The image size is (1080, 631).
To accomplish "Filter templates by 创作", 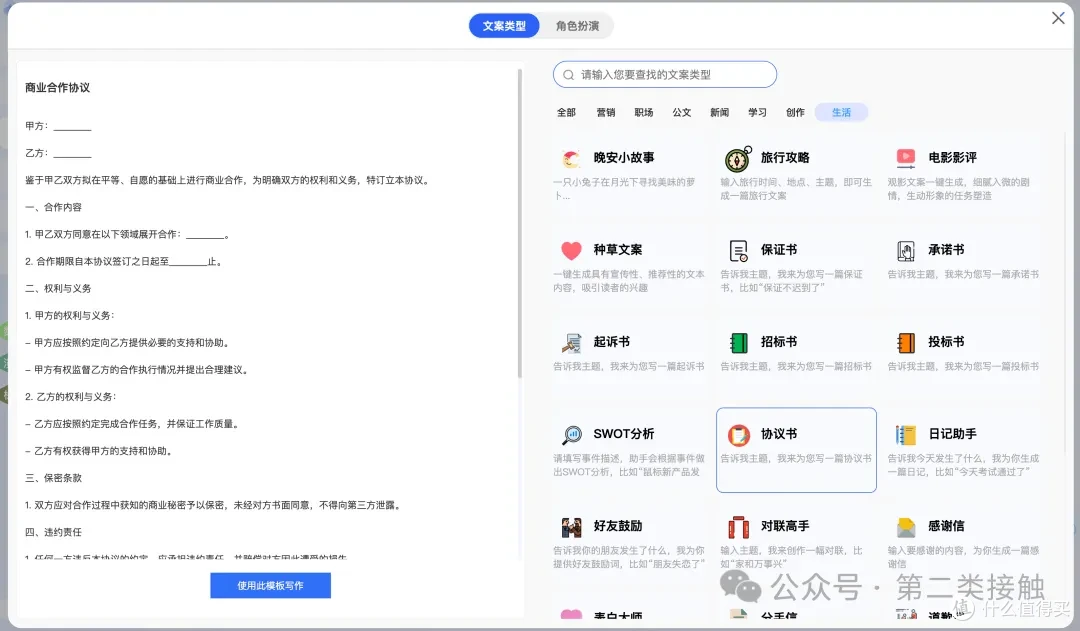I will pos(795,112).
